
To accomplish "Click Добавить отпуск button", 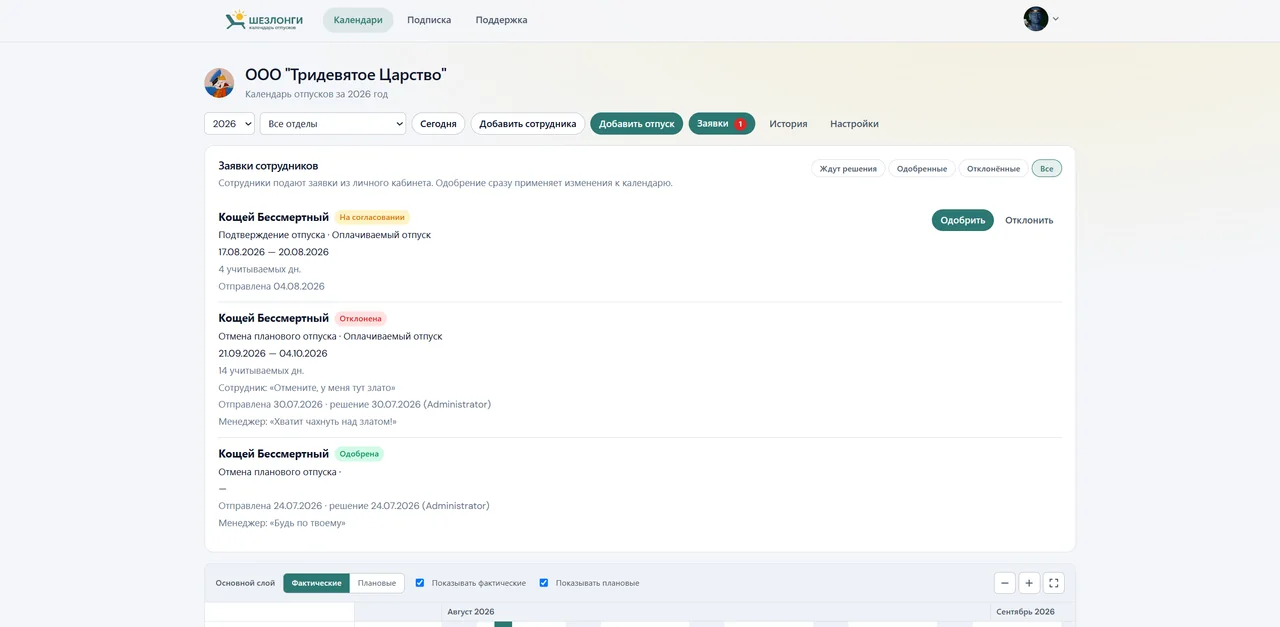I will 637,124.
